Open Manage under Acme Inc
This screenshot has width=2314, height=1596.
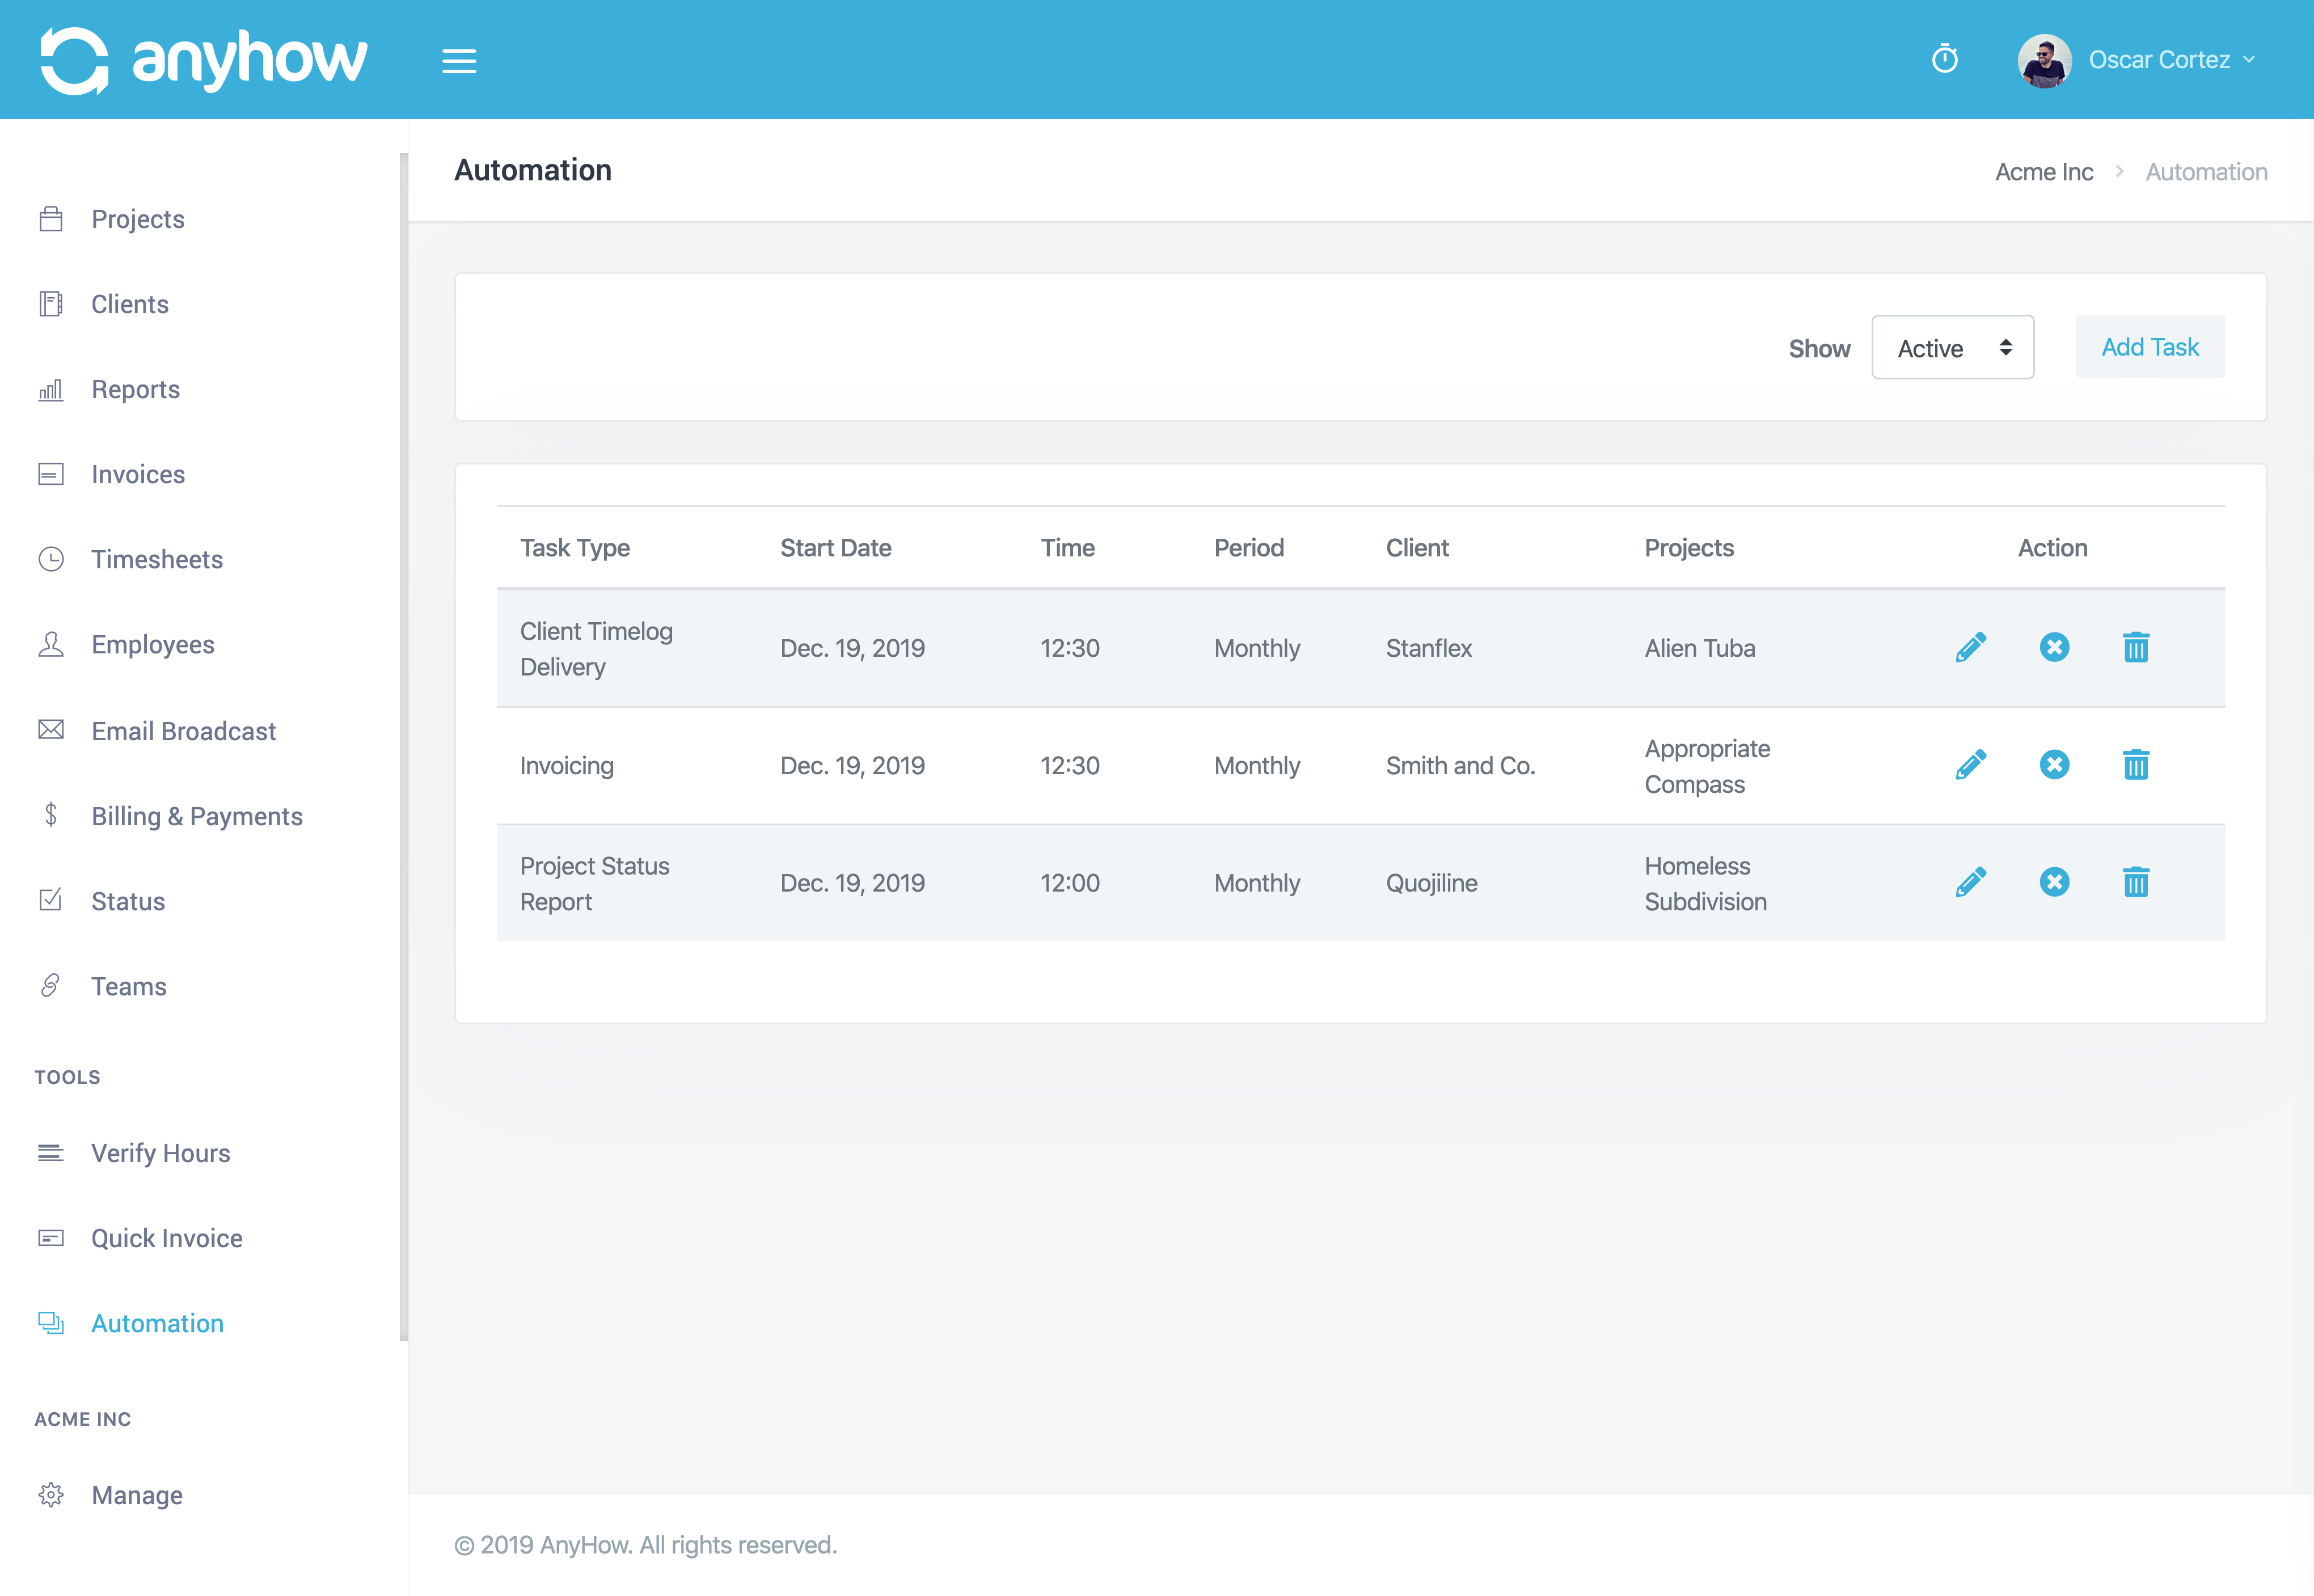point(137,1495)
